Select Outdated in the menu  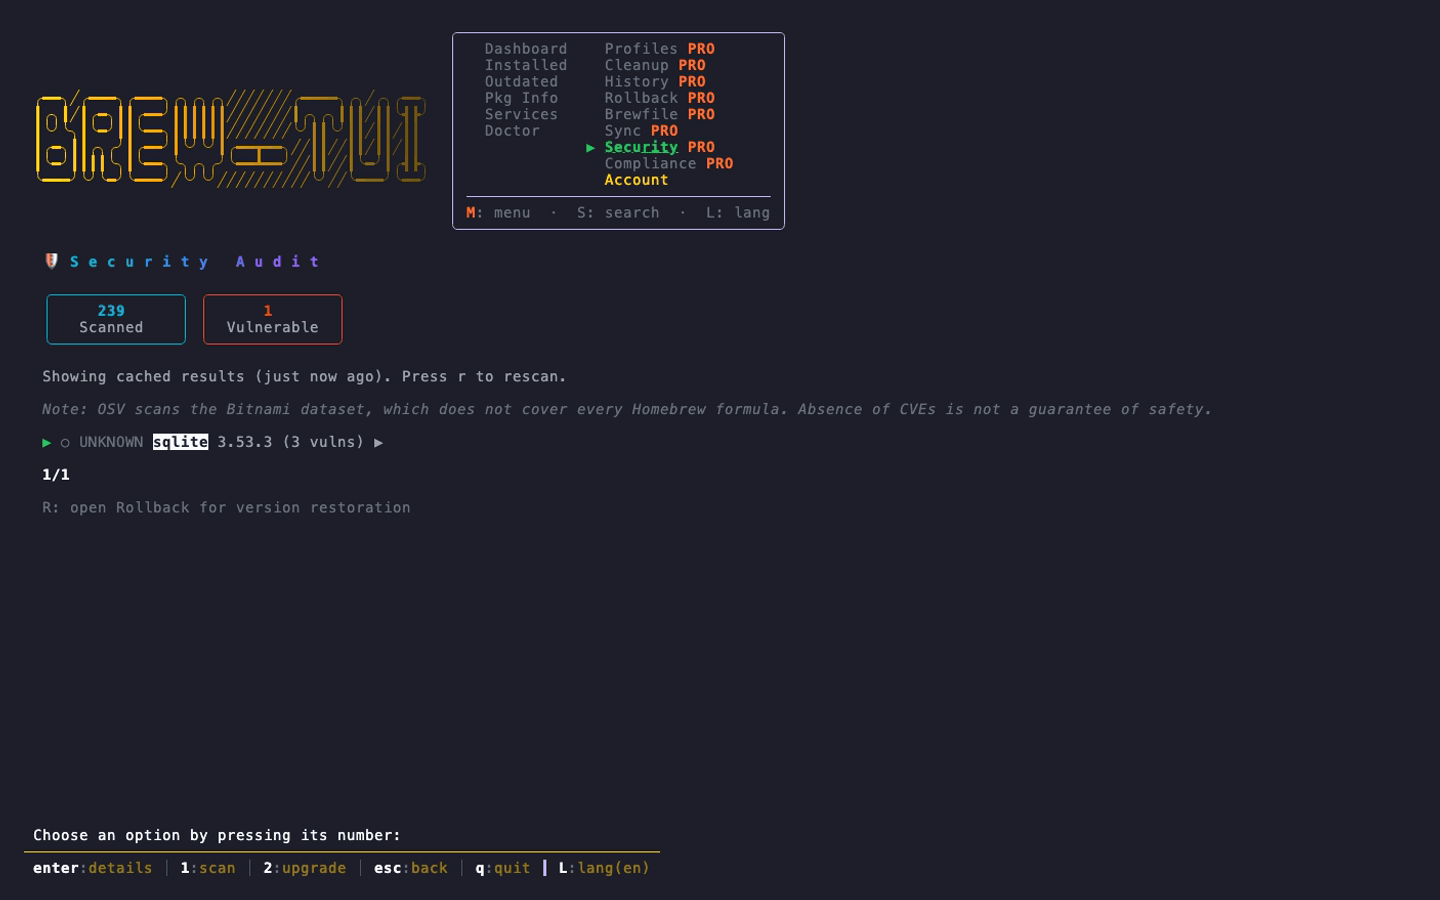521,82
